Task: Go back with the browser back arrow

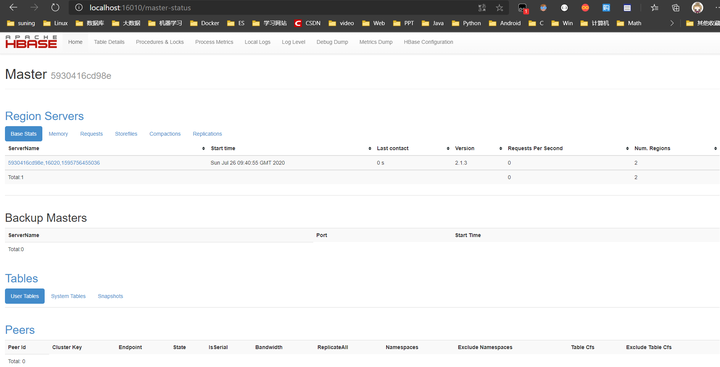Action: (13, 7)
